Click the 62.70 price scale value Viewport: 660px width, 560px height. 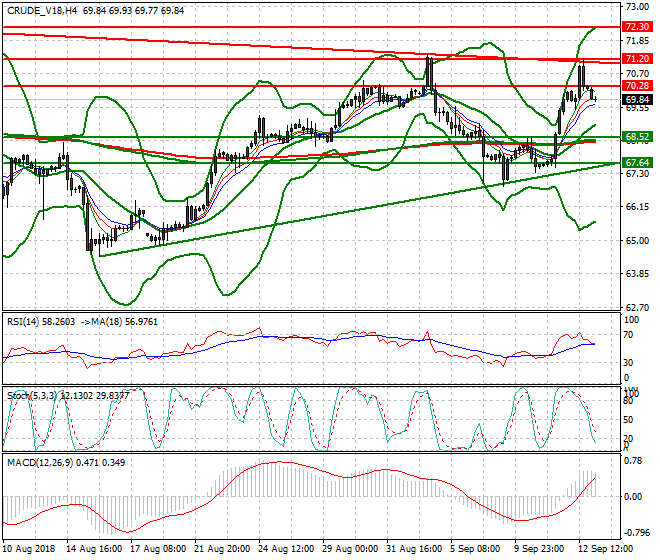tap(637, 308)
